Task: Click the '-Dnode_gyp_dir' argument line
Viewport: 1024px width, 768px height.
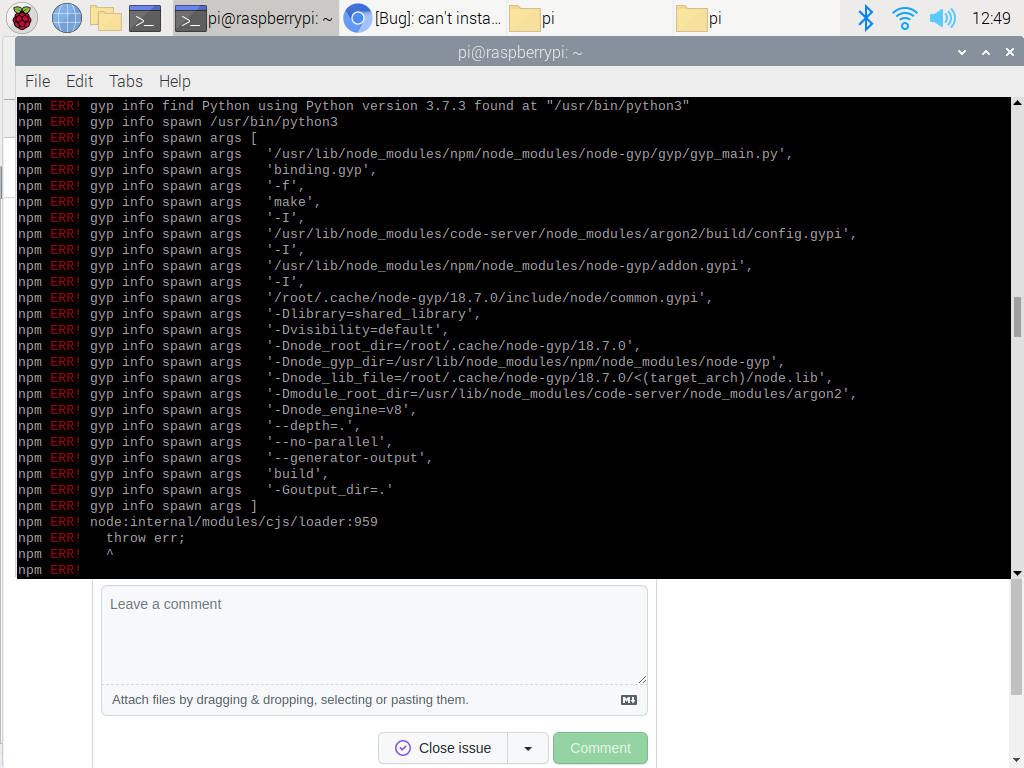Action: point(526,362)
